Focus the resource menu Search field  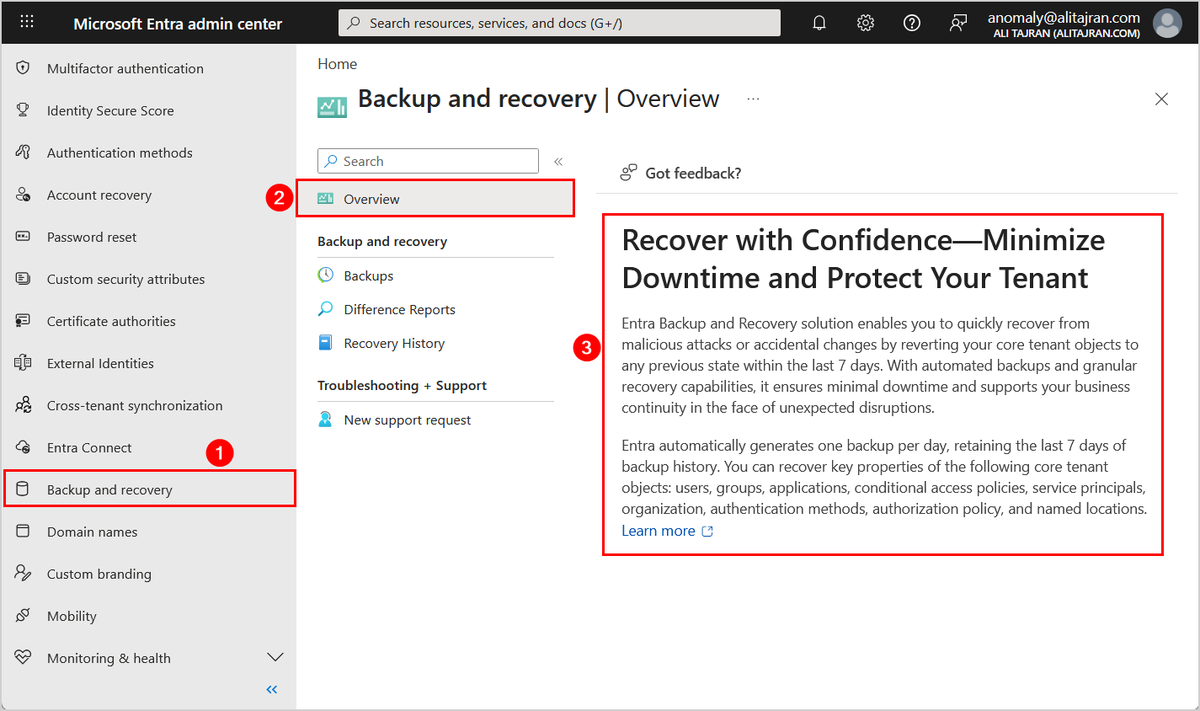pyautogui.click(x=427, y=161)
